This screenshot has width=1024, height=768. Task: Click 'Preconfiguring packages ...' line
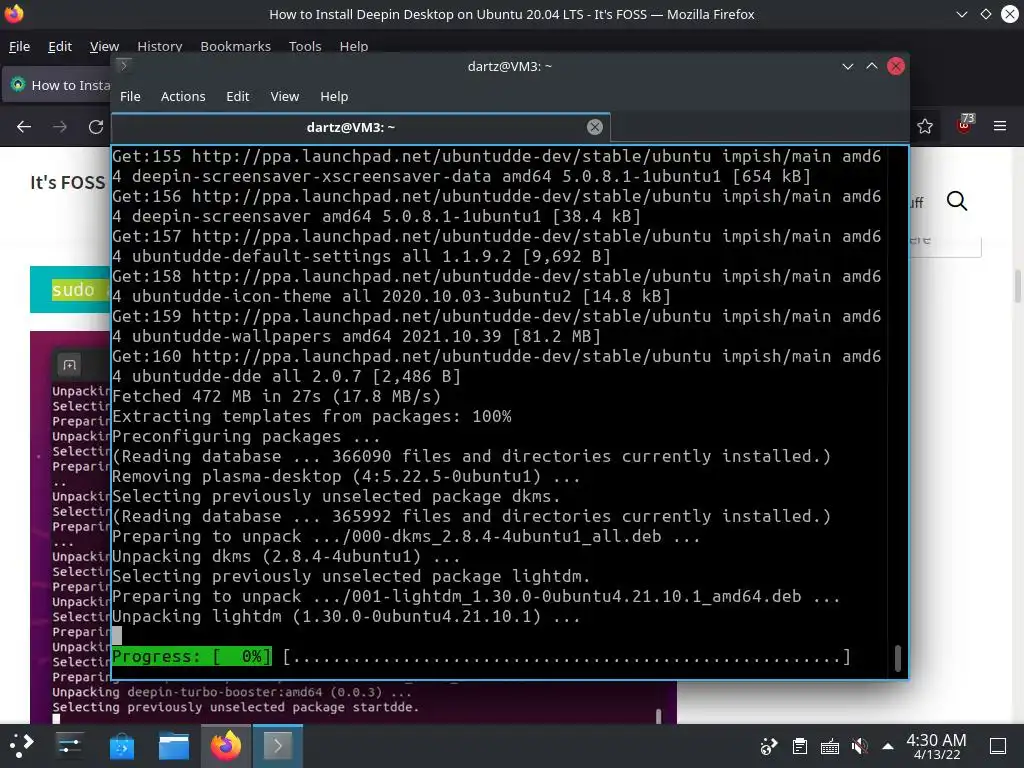tap(246, 436)
